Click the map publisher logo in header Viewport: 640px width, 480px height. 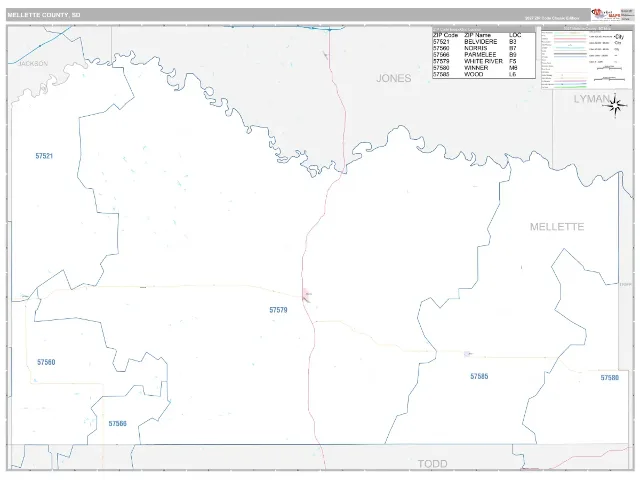pyautogui.click(x=606, y=14)
